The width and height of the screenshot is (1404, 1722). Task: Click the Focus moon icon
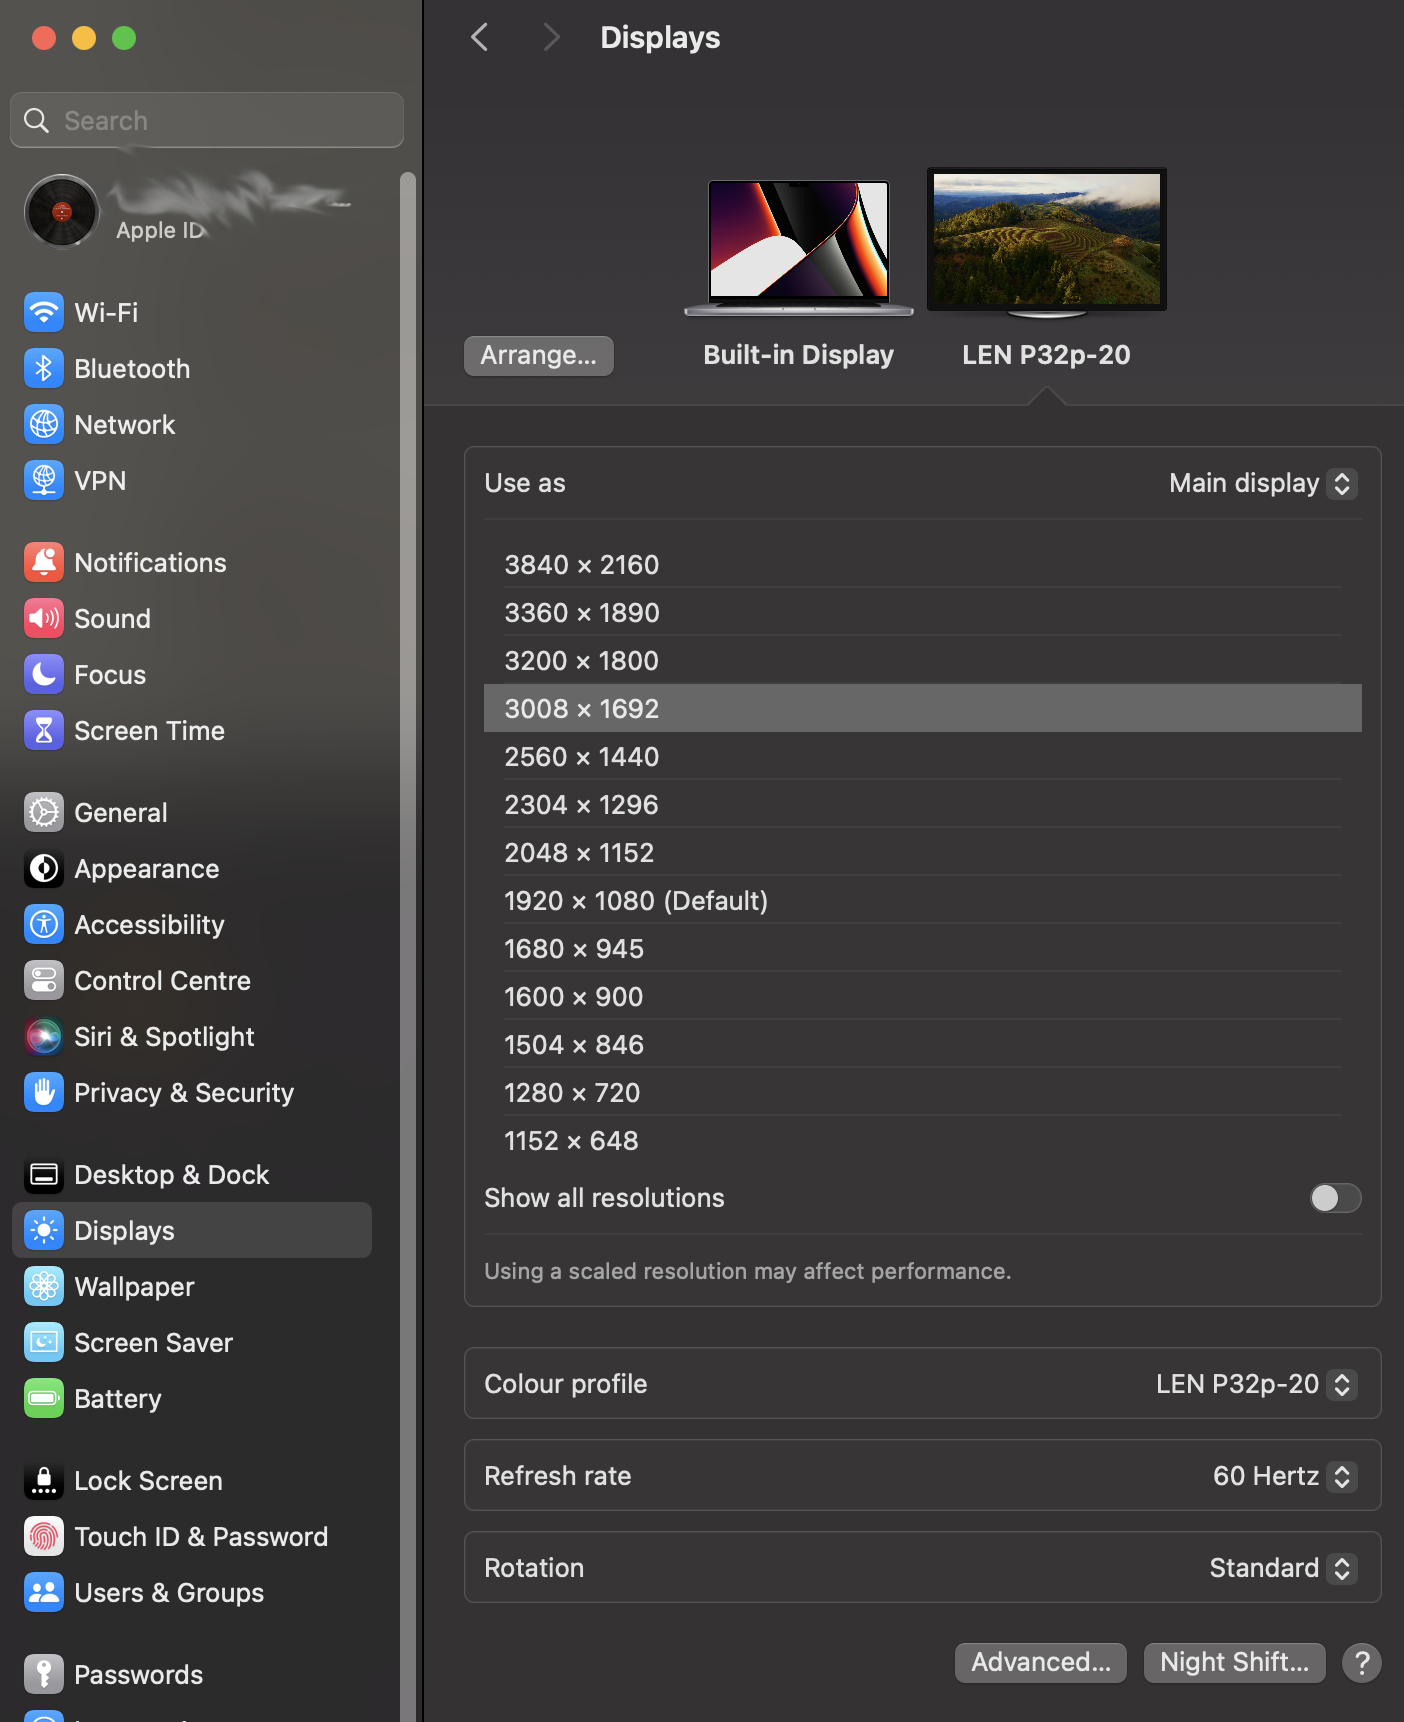pyautogui.click(x=43, y=674)
